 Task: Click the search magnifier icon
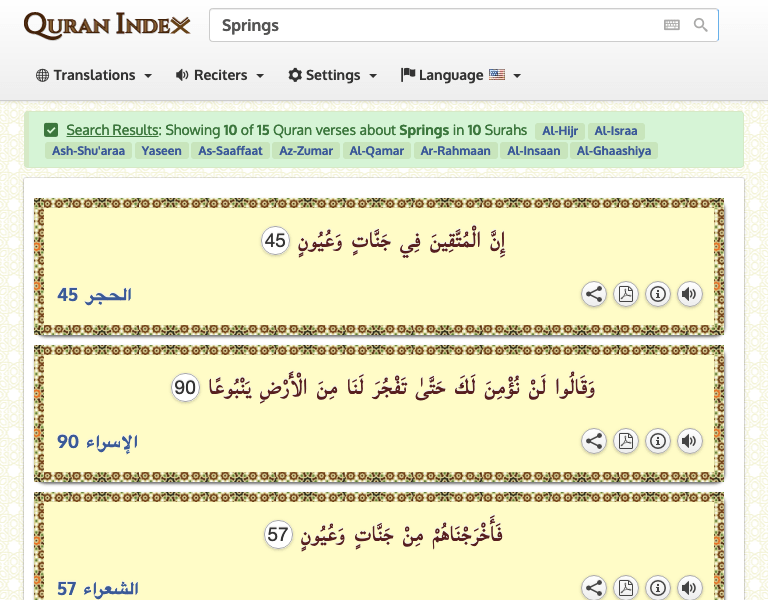(x=701, y=25)
